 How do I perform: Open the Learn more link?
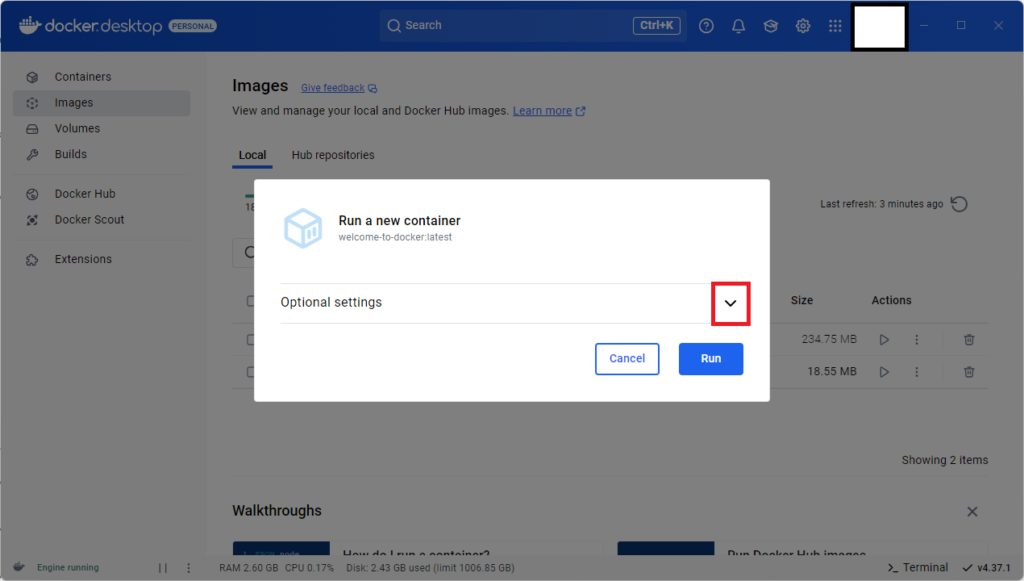pos(549,111)
